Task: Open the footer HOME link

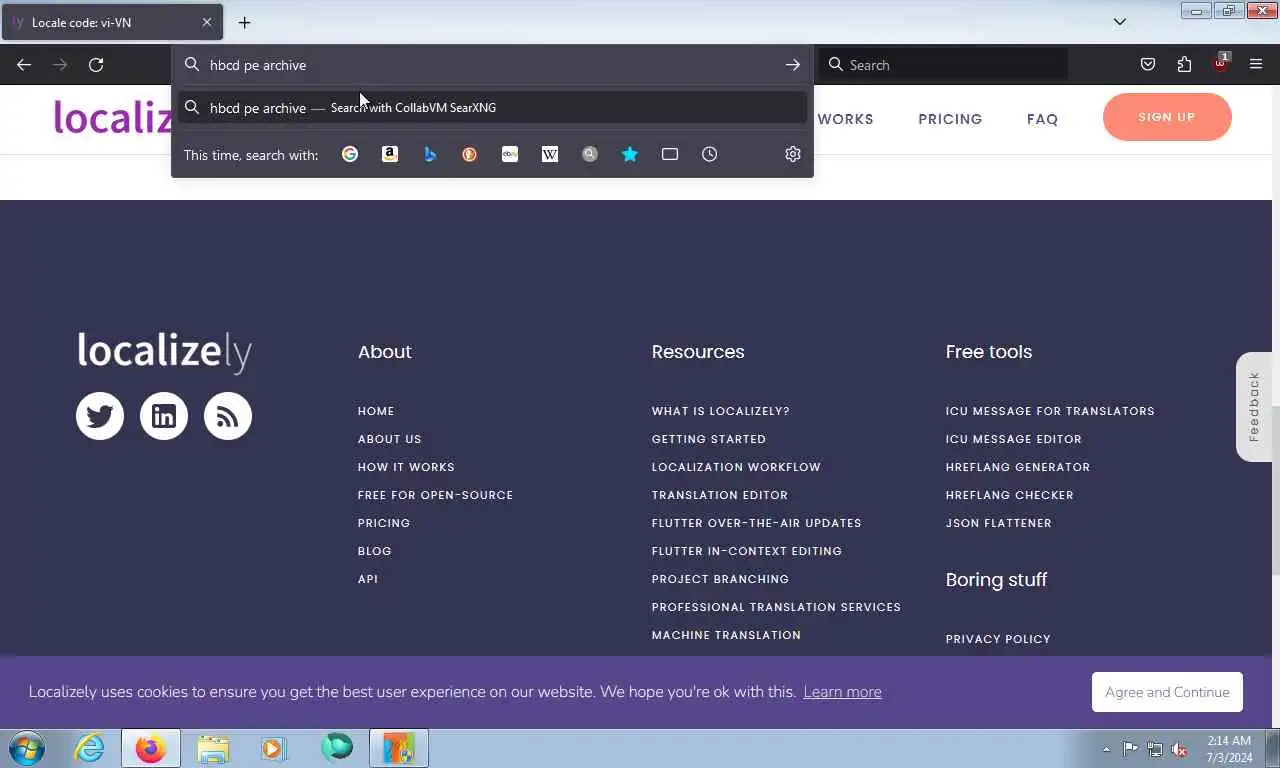Action: pyautogui.click(x=376, y=411)
